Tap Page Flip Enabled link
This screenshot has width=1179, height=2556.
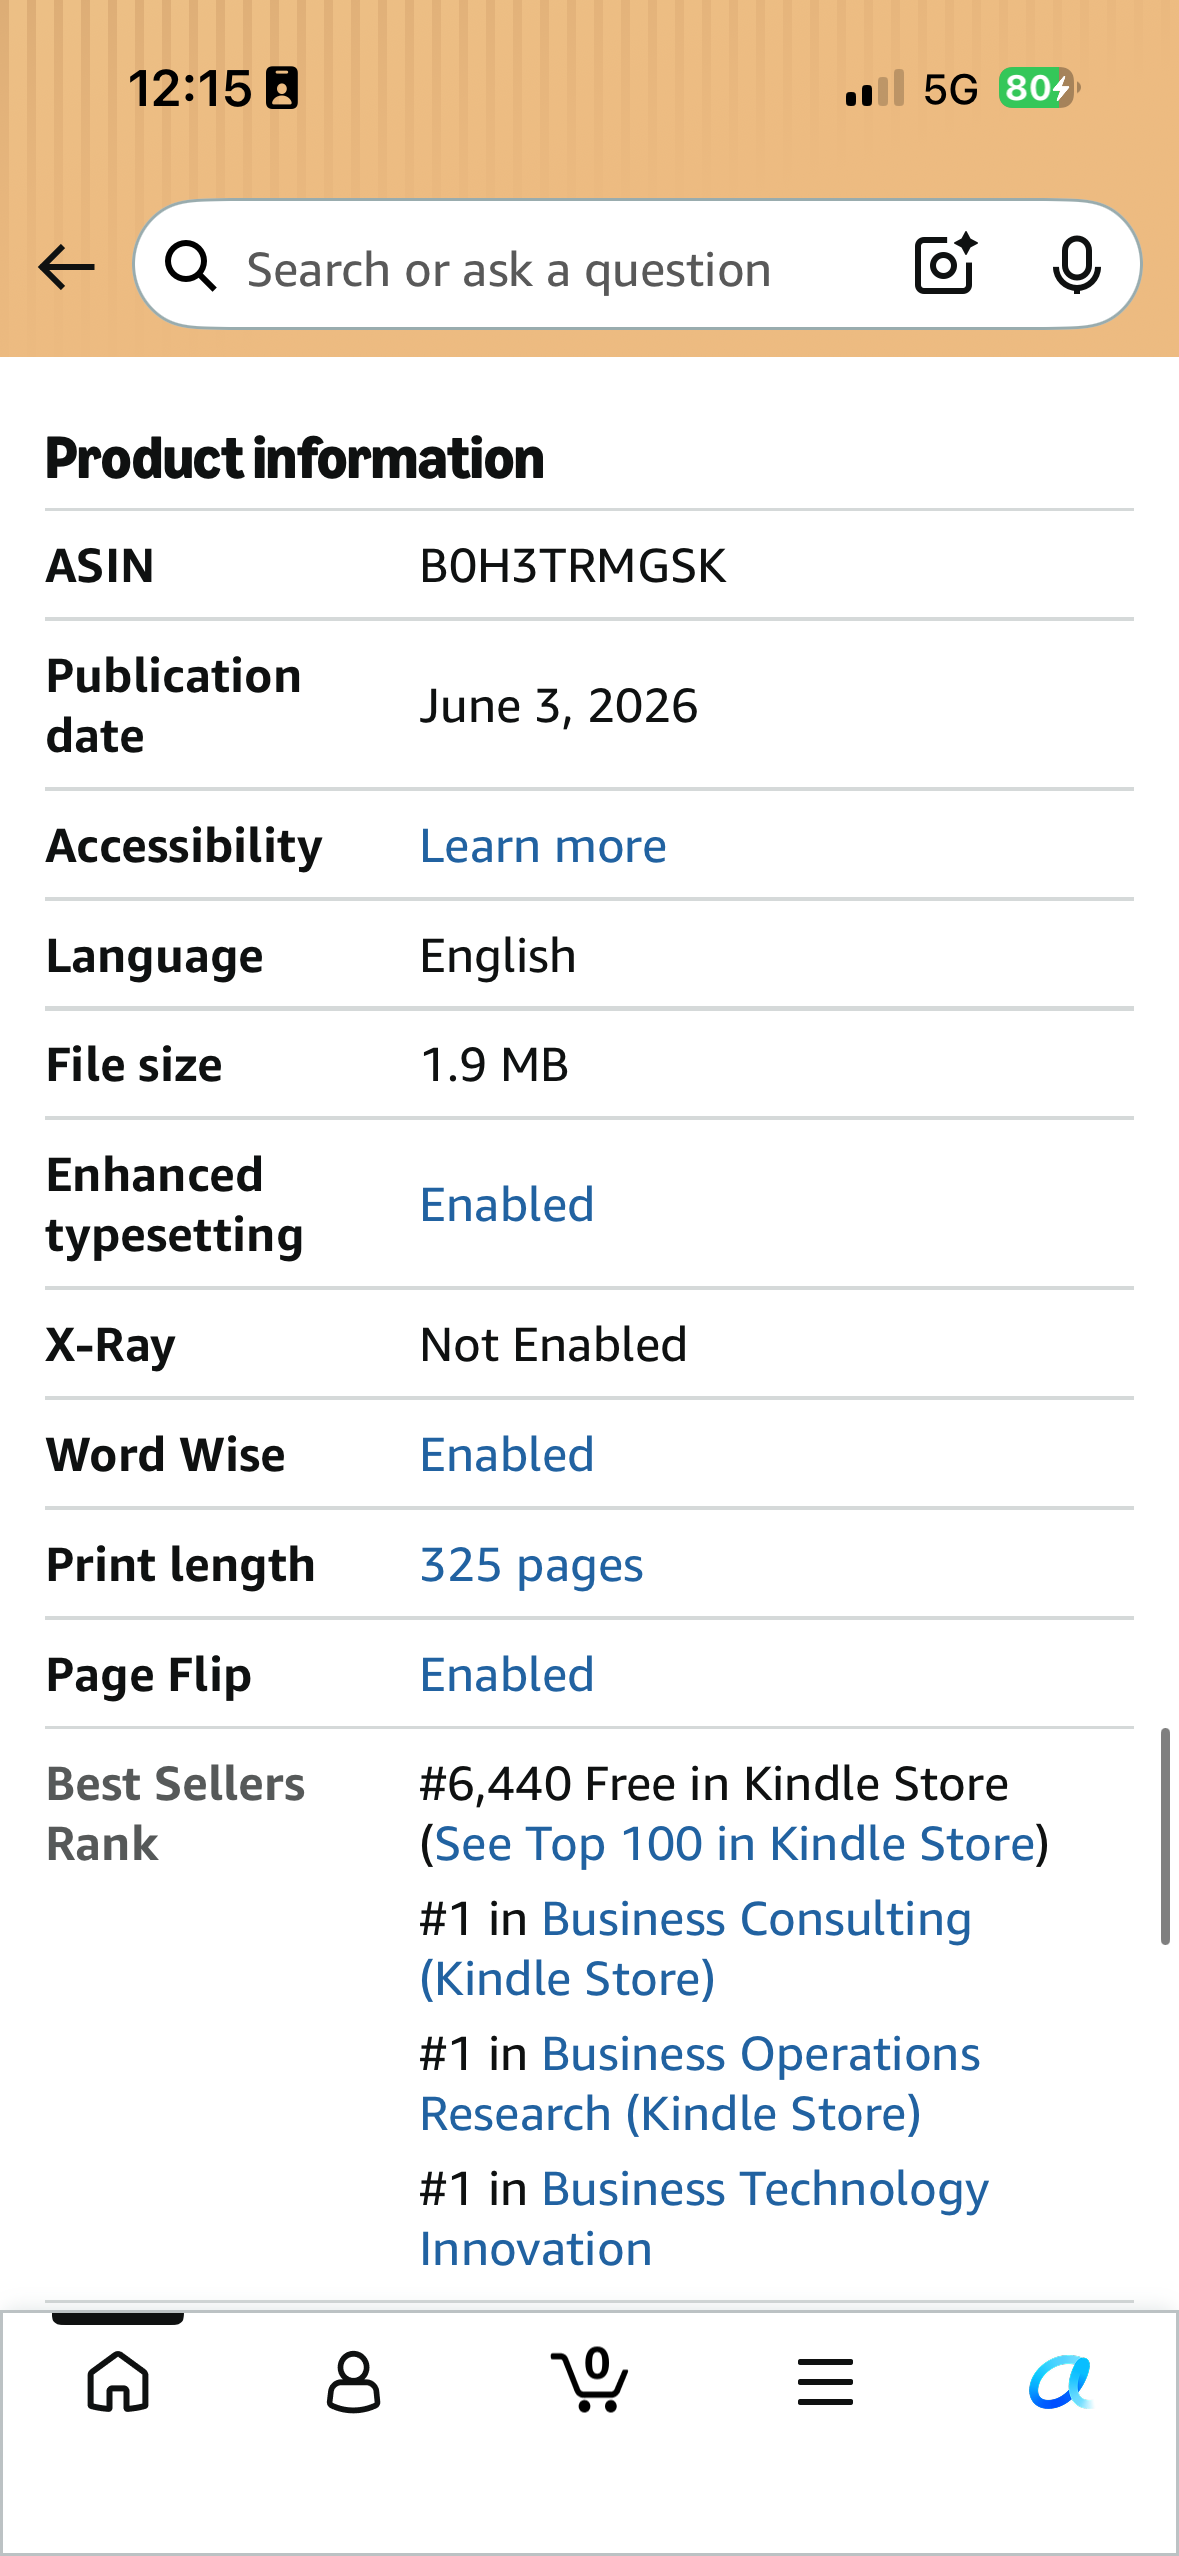507,1674
